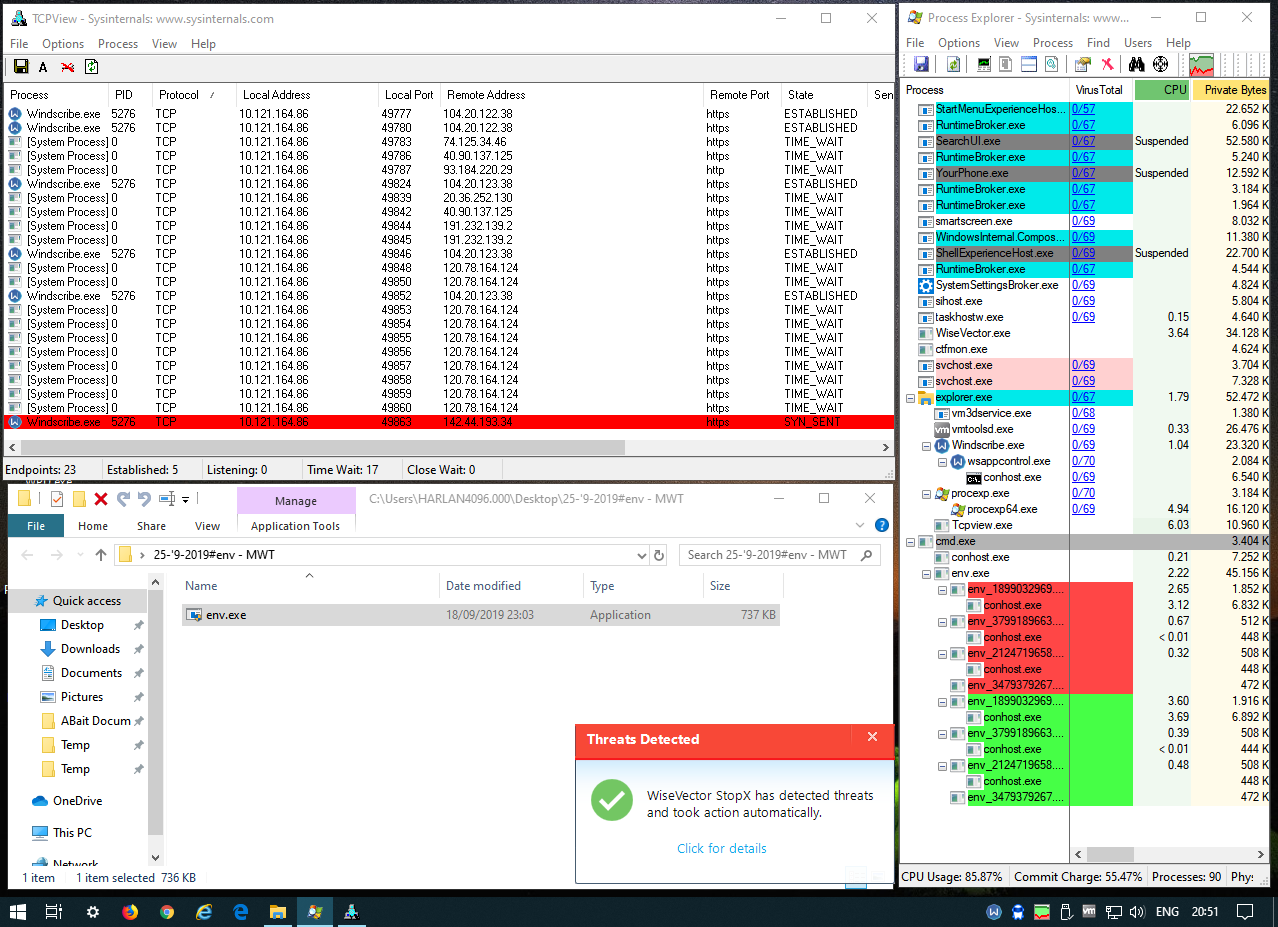Viewport: 1278px width, 927px height.
Task: Open Customize Quick Access Toolbar dropdown arrow
Action: pos(185,500)
